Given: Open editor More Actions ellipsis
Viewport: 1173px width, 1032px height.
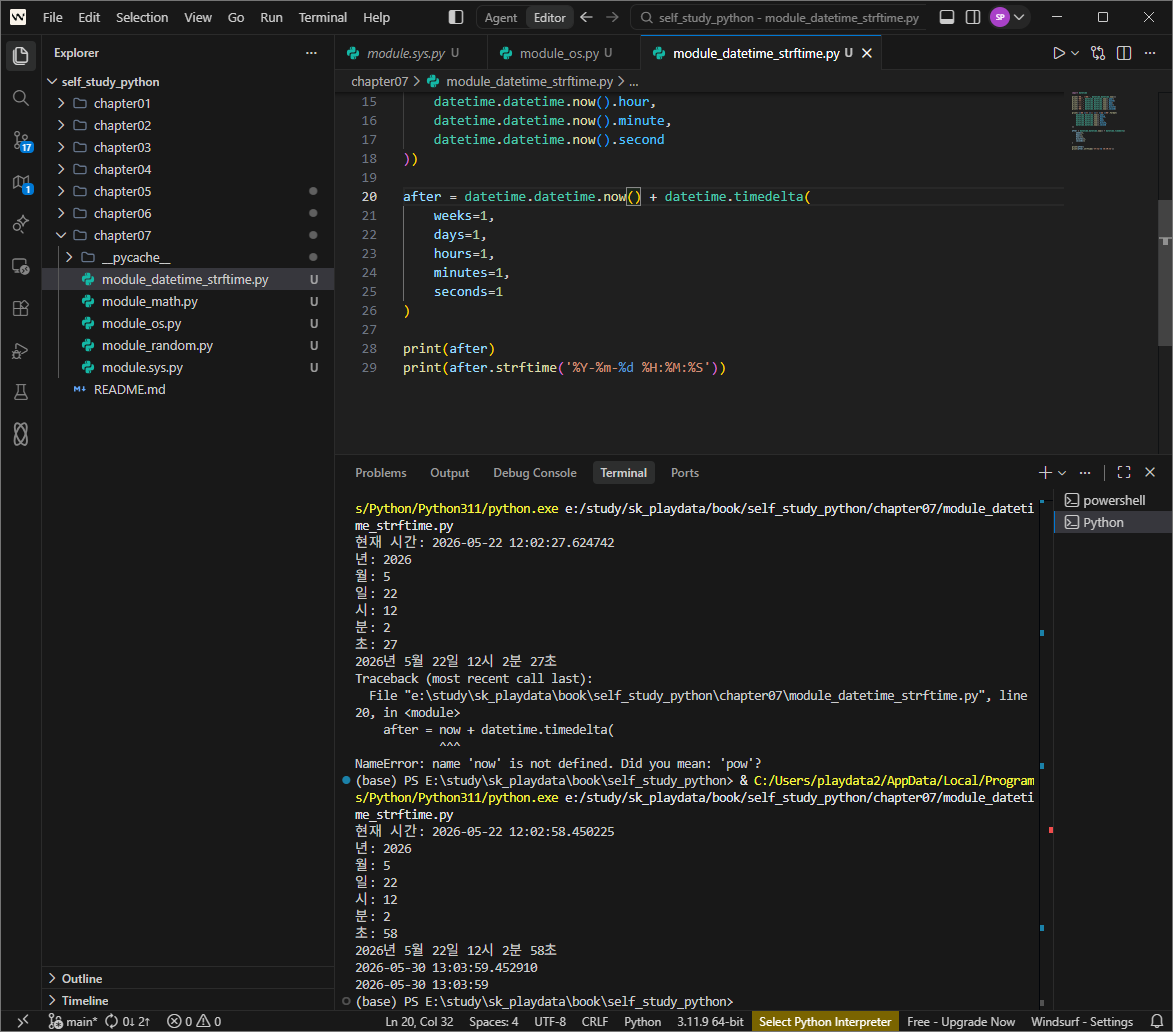Looking at the screenshot, I should click(x=1150, y=53).
